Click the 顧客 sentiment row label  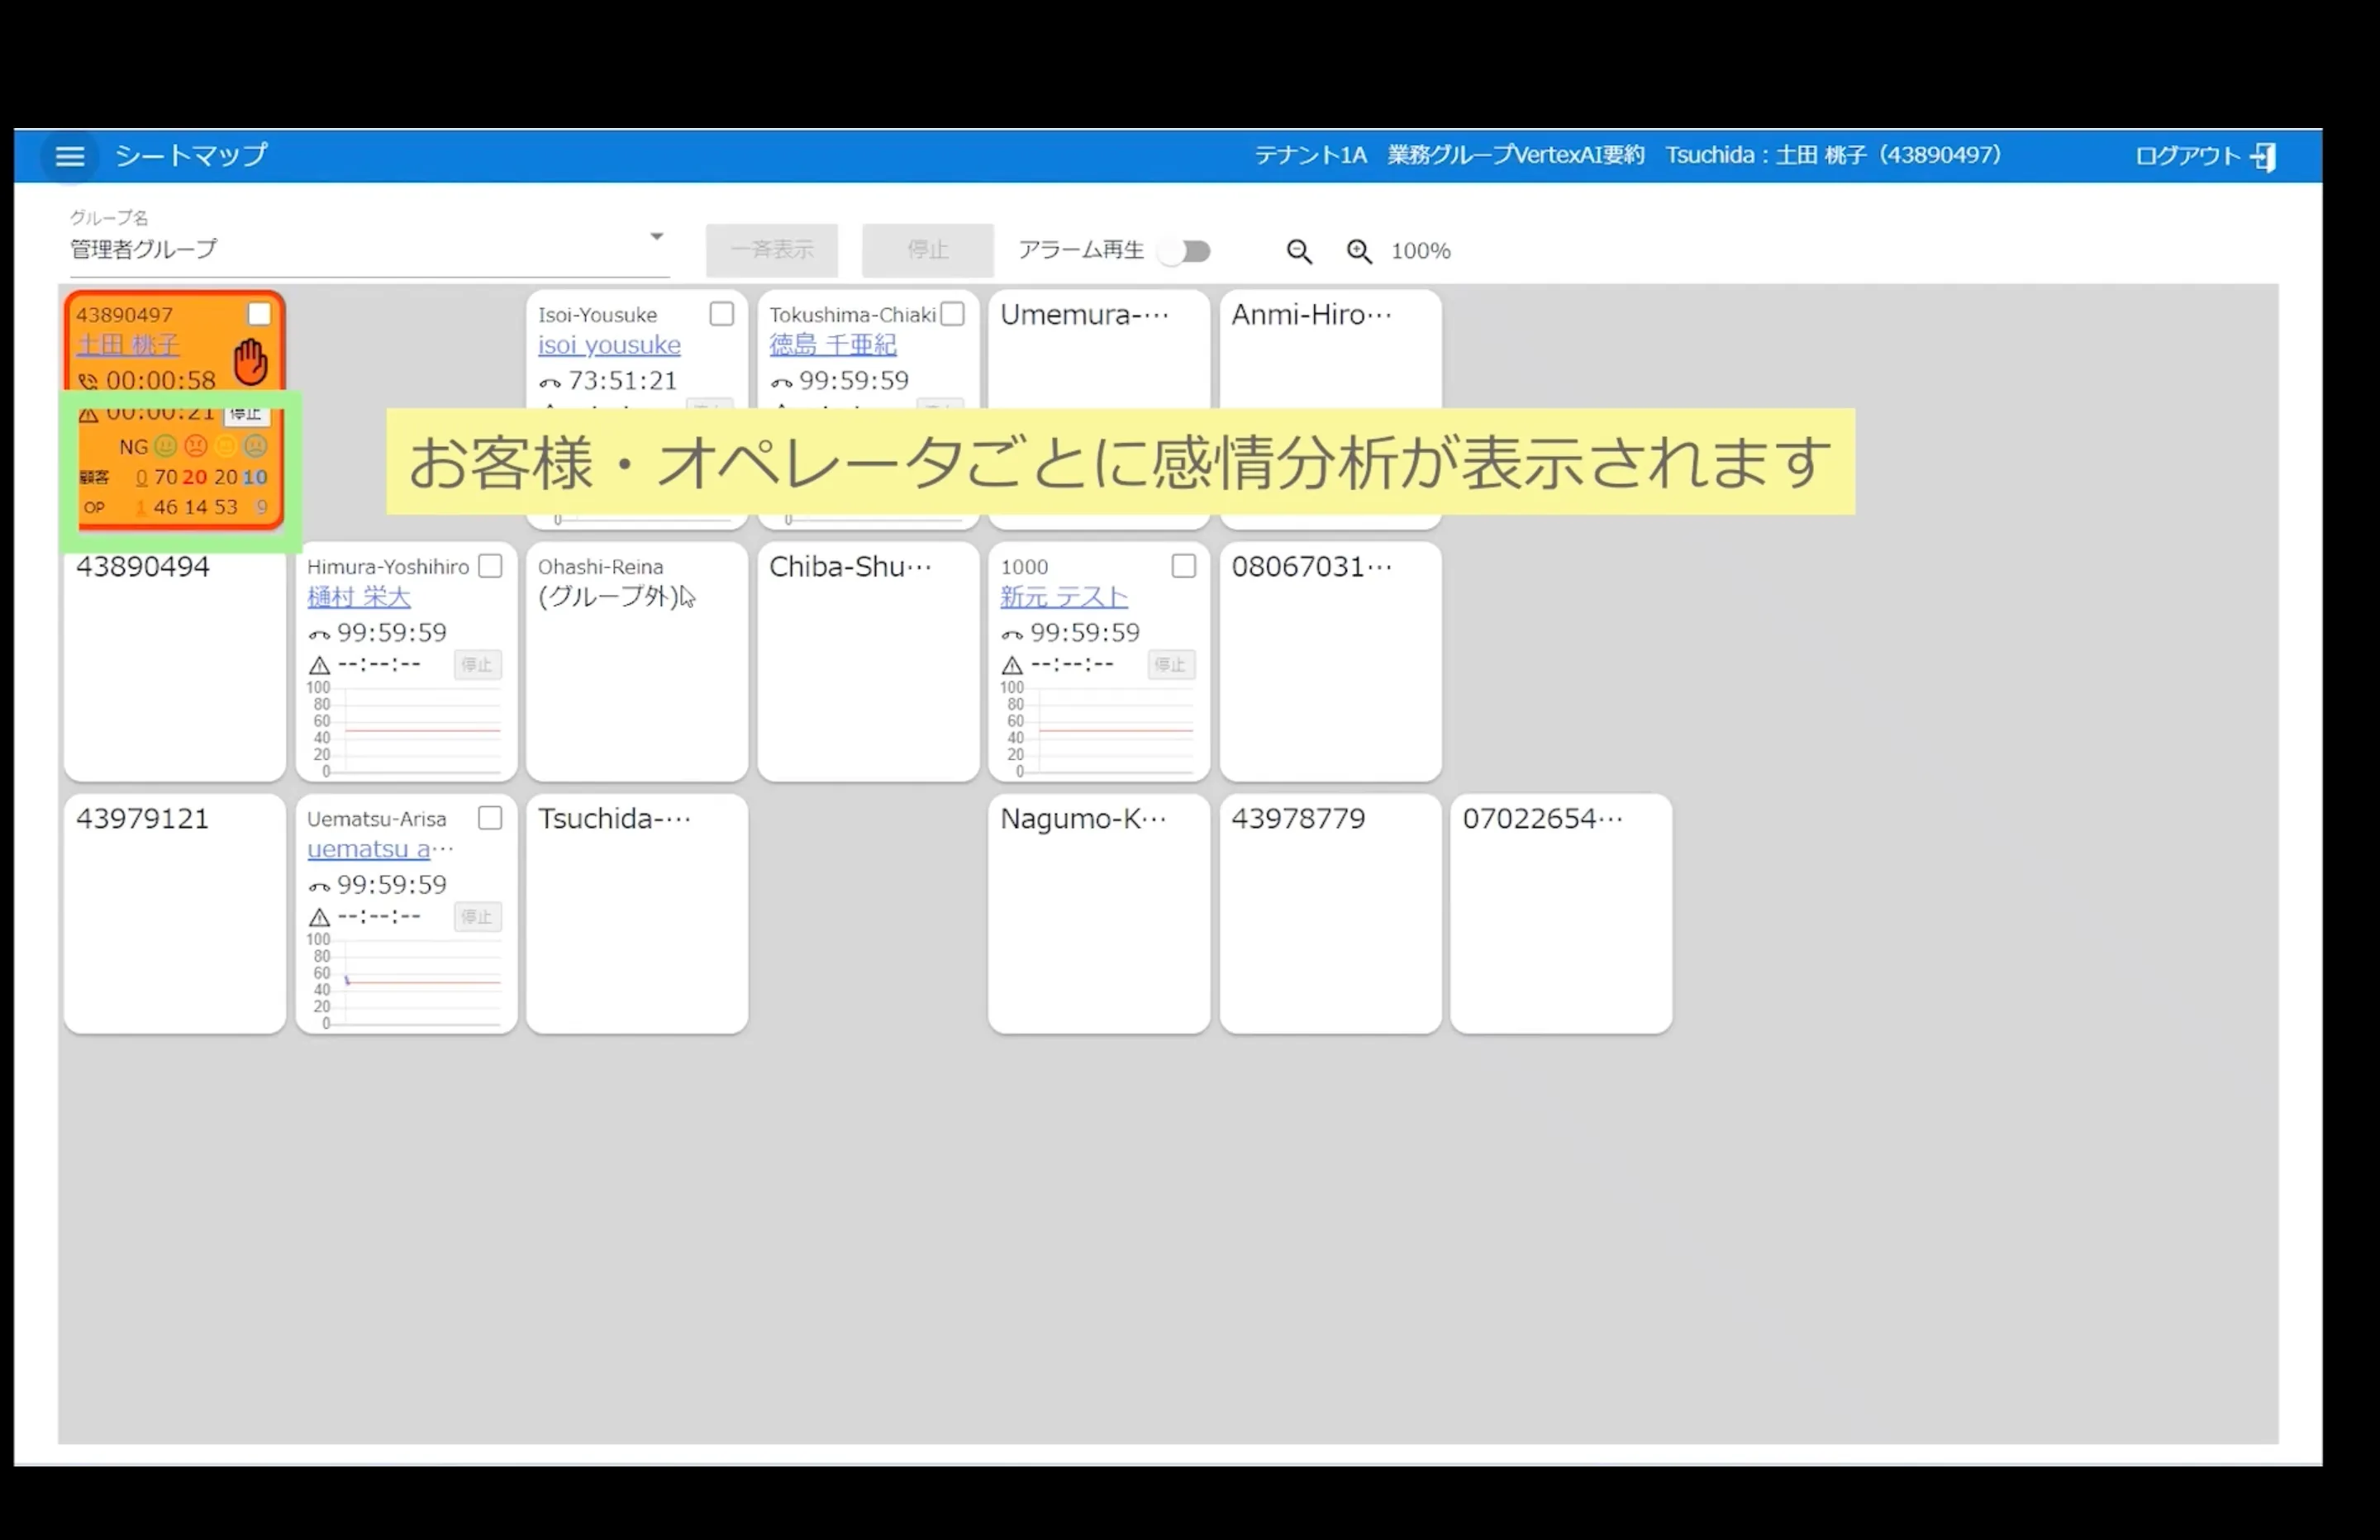(x=94, y=478)
